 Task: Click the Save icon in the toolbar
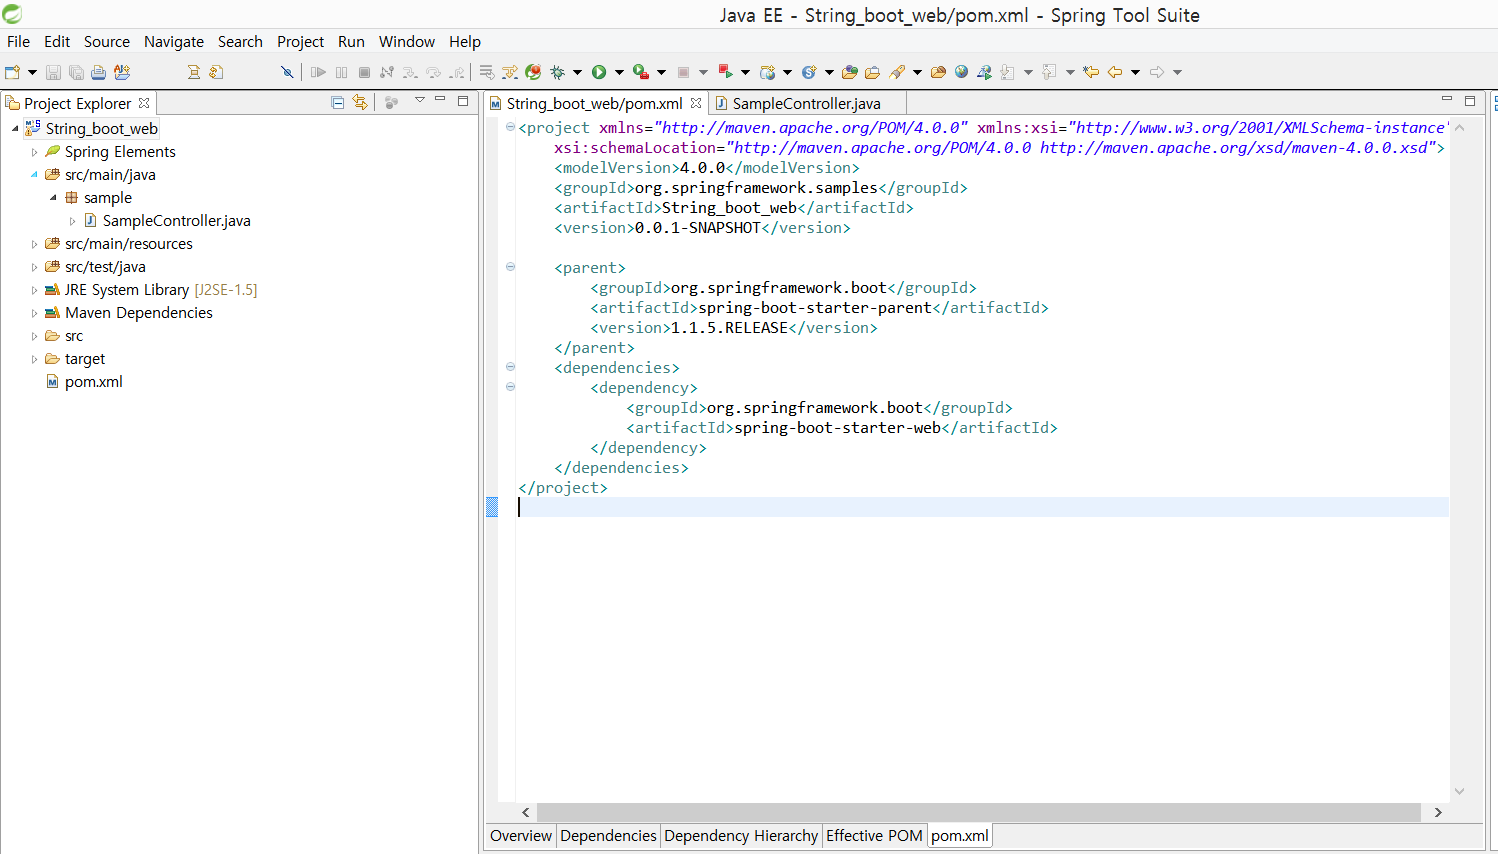pos(53,72)
